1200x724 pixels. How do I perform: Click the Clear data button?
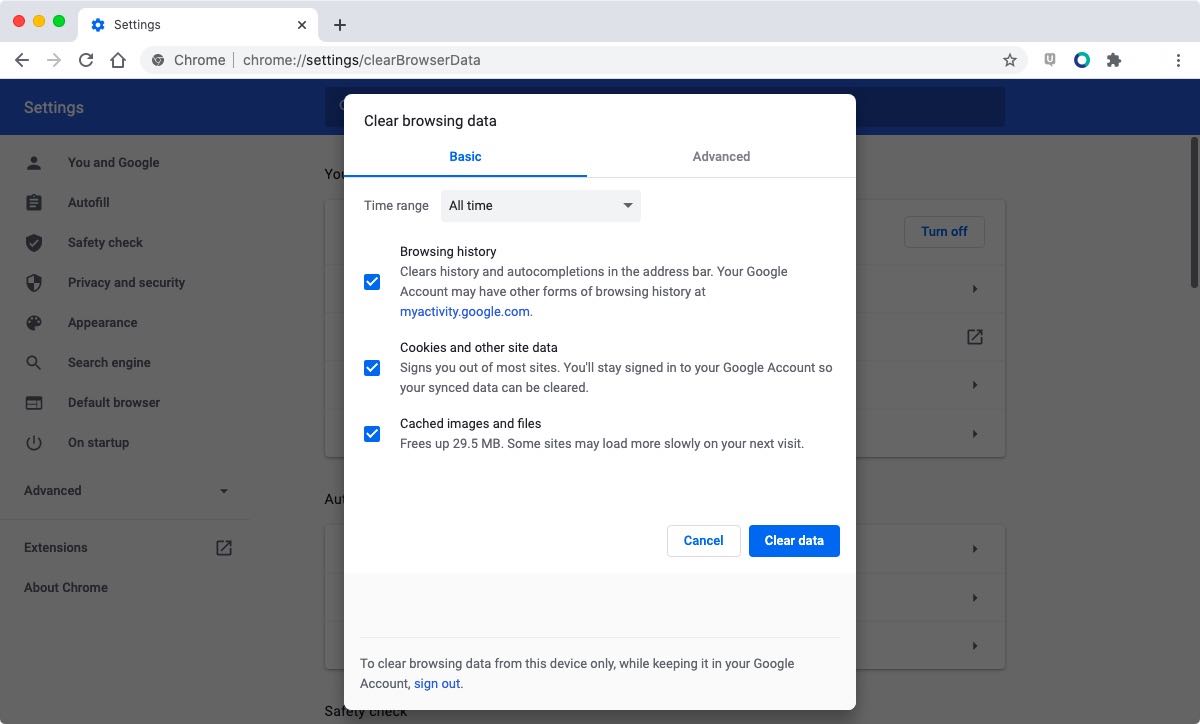click(794, 540)
